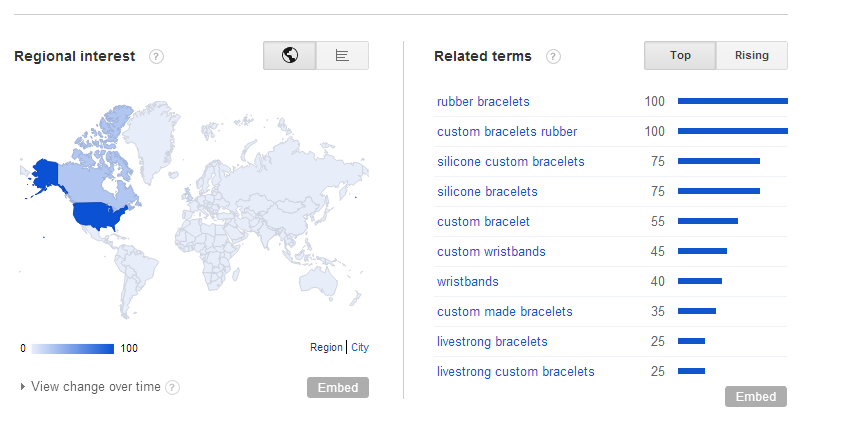
Task: Switch map breakdown to City
Action: pyautogui.click(x=360, y=347)
